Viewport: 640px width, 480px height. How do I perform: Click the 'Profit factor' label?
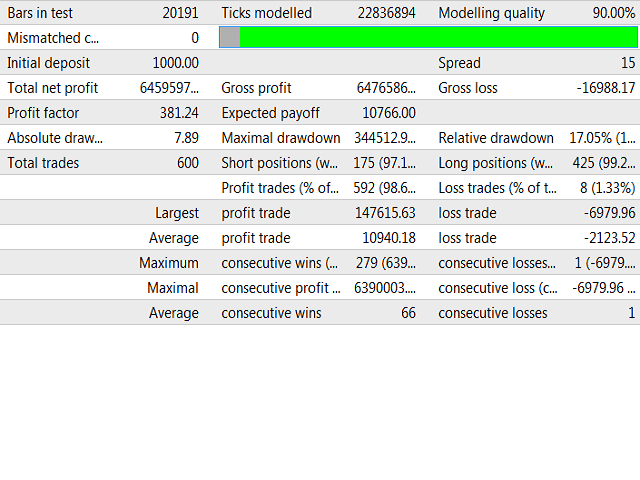[x=43, y=113]
